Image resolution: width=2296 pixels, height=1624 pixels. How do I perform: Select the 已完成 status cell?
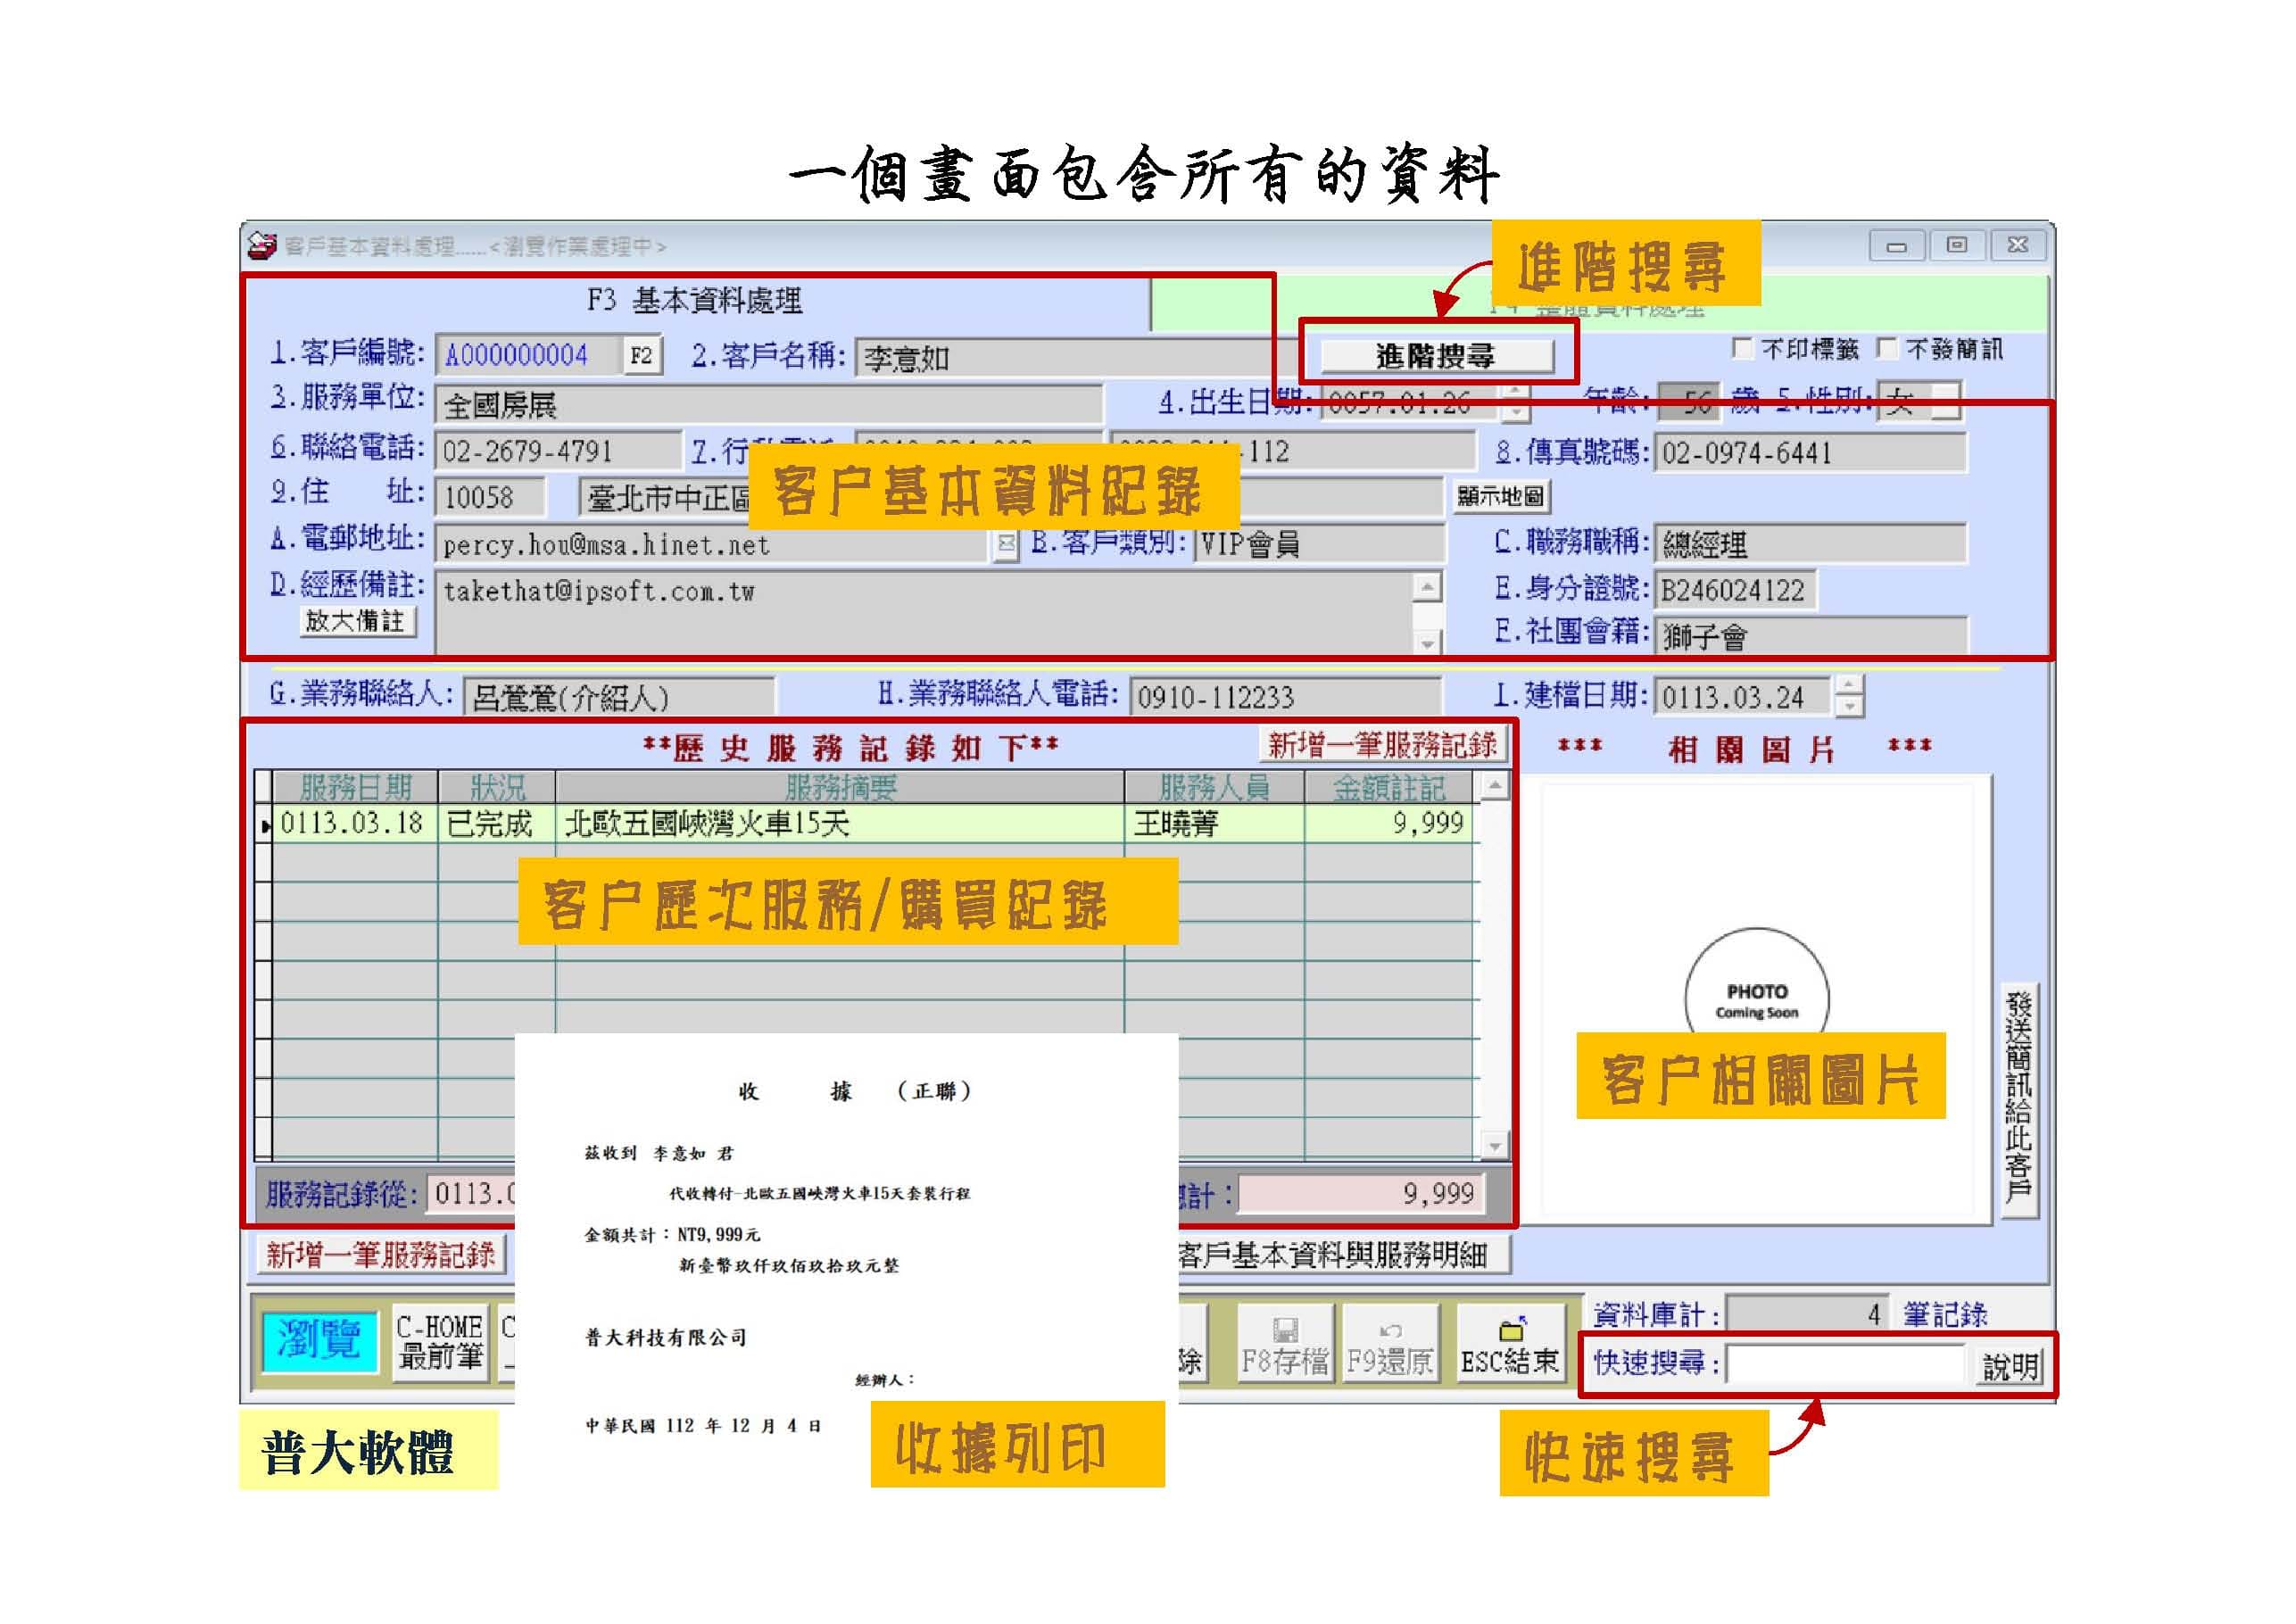point(497,823)
